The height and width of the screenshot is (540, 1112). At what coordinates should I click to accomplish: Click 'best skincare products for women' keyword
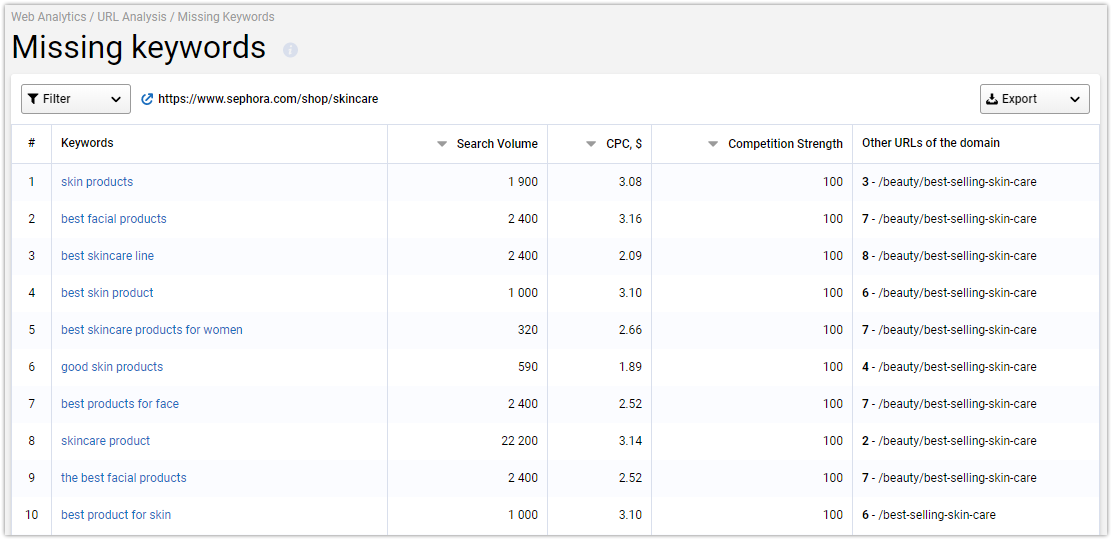click(152, 330)
